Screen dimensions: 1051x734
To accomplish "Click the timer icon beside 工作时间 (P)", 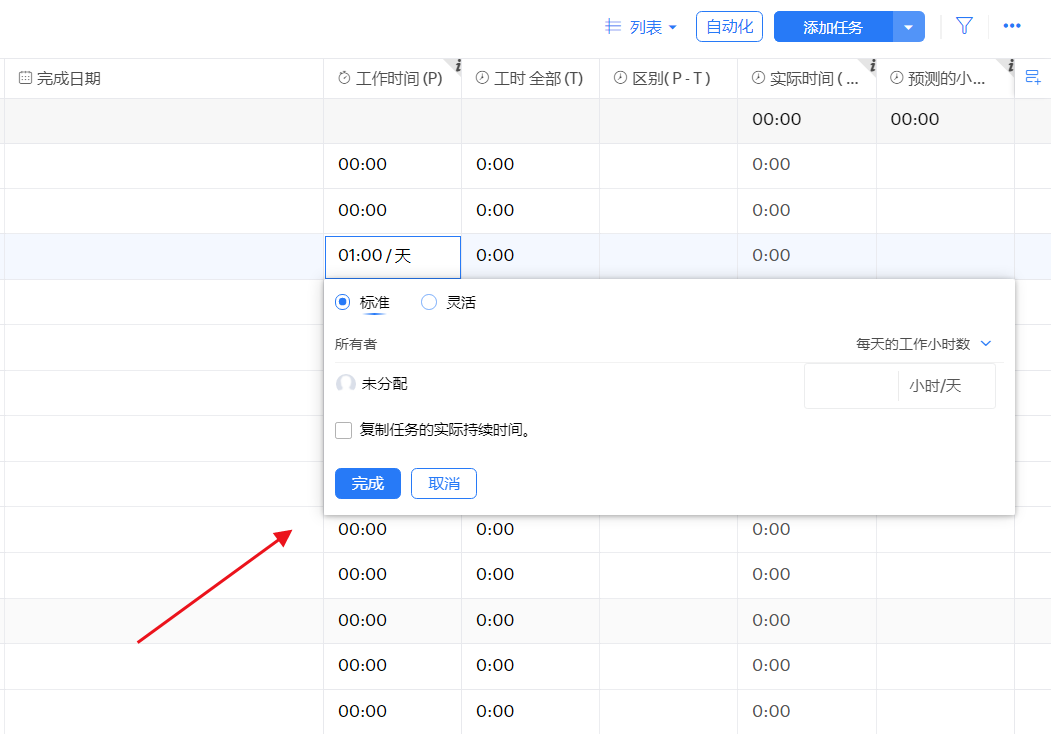I will 344,78.
